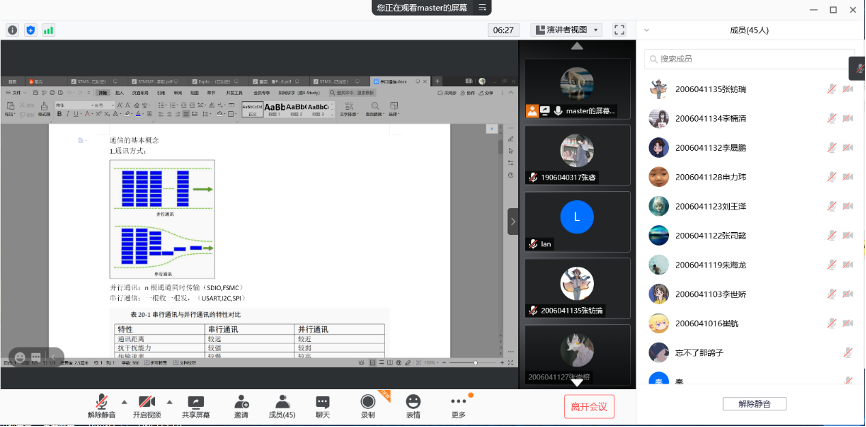Viewport: 866px width, 427px height.
Task: Click the green network signal status icon
Action: (48, 30)
